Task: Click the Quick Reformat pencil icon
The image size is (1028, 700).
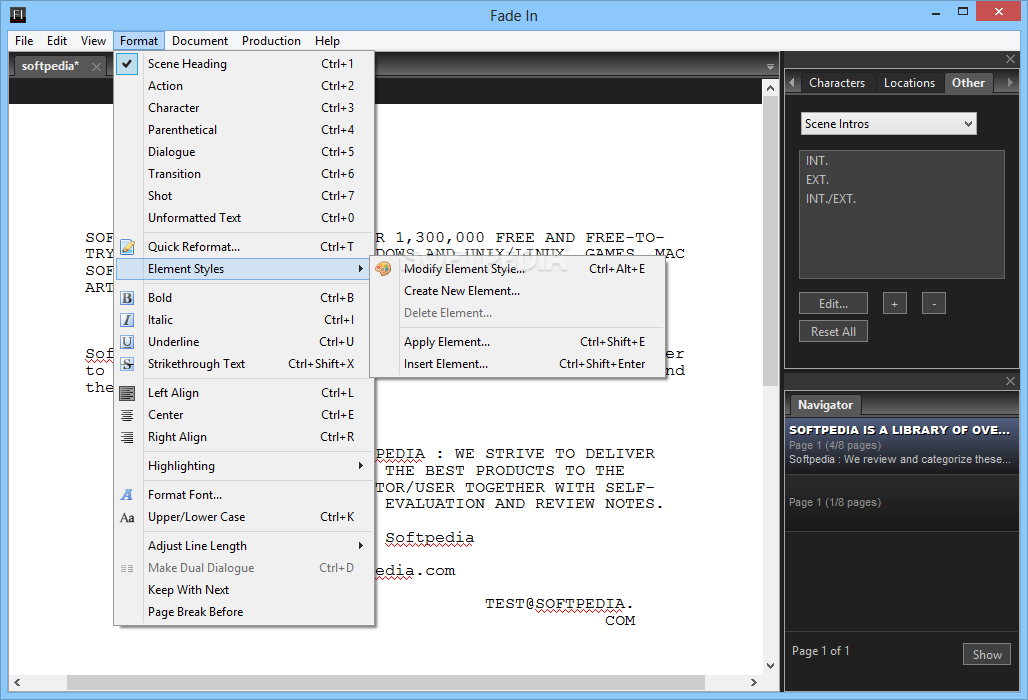Action: click(127, 247)
